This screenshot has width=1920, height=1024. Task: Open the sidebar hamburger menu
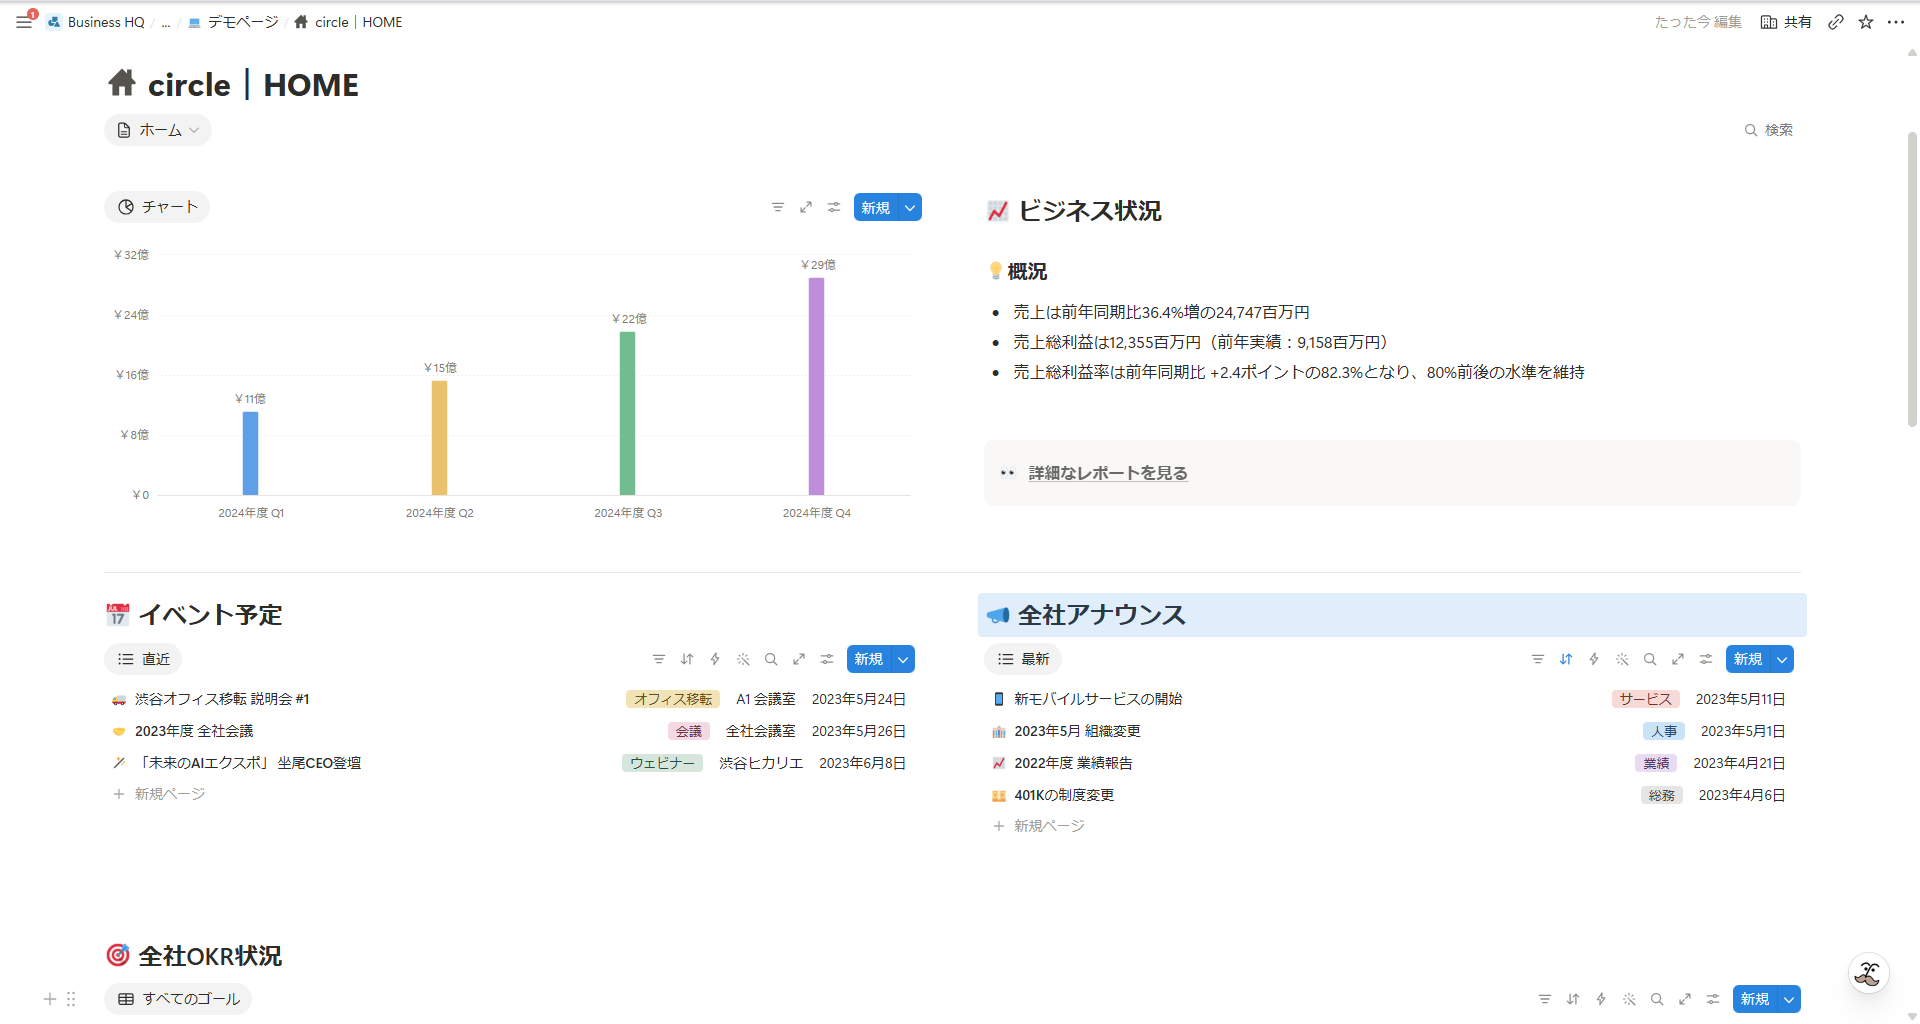click(24, 22)
